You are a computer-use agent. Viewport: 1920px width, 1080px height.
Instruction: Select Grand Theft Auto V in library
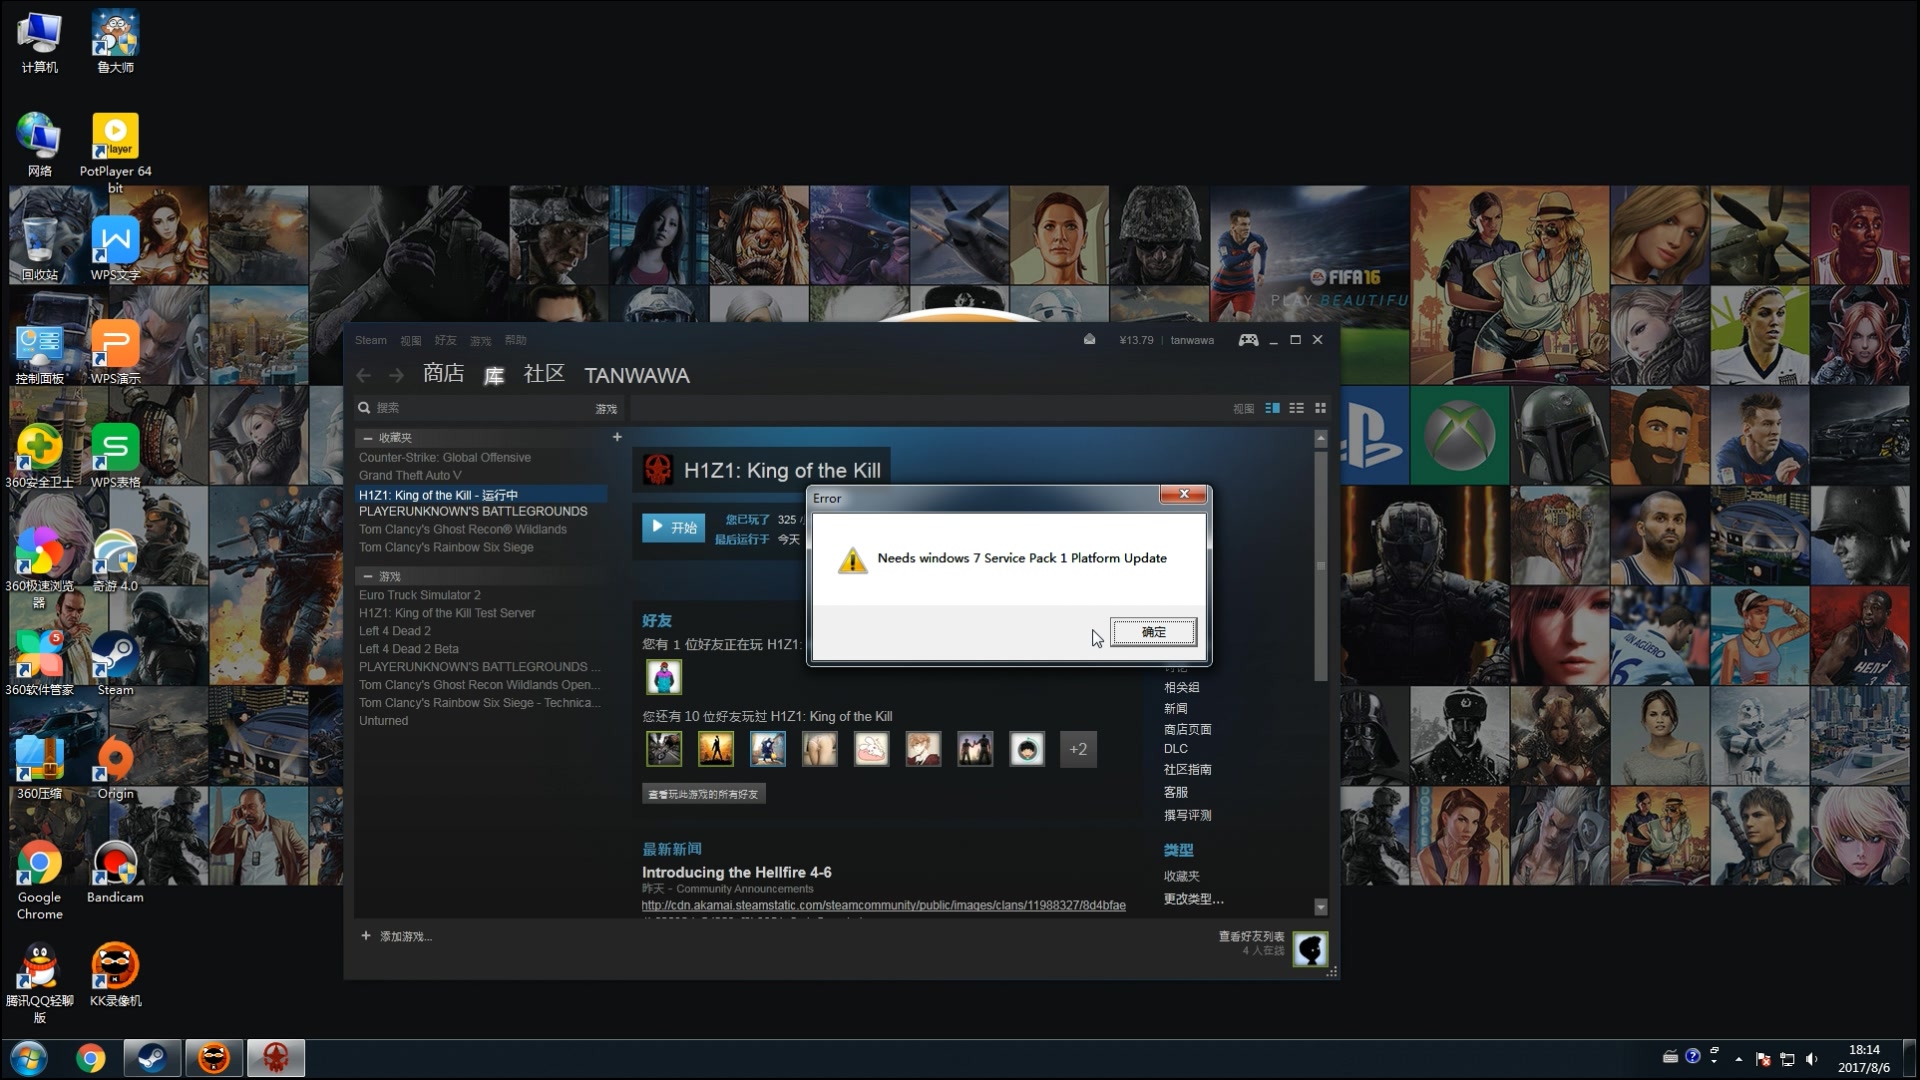[x=410, y=476]
